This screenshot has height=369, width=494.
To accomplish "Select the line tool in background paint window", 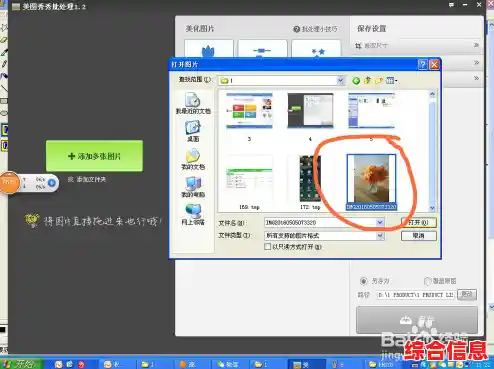I will tap(4, 88).
